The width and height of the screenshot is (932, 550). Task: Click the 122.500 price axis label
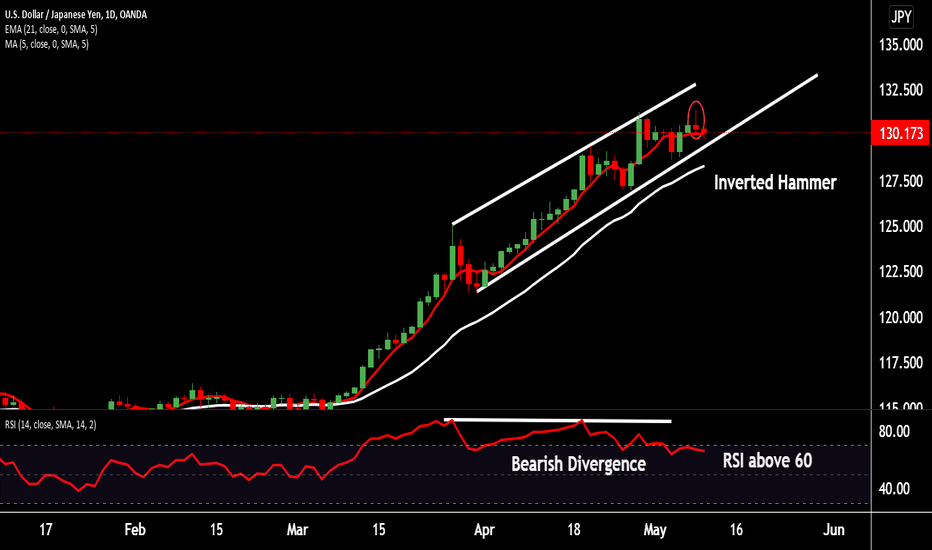pyautogui.click(x=900, y=271)
